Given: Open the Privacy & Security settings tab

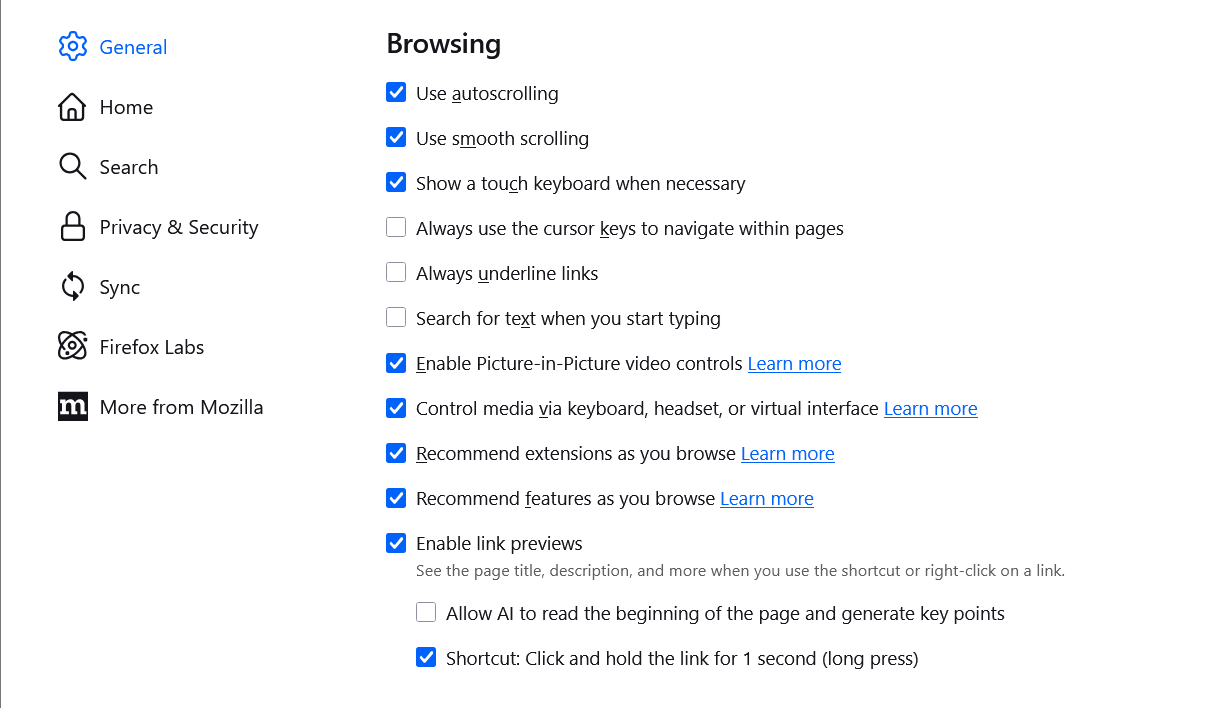Looking at the screenshot, I should (x=178, y=227).
